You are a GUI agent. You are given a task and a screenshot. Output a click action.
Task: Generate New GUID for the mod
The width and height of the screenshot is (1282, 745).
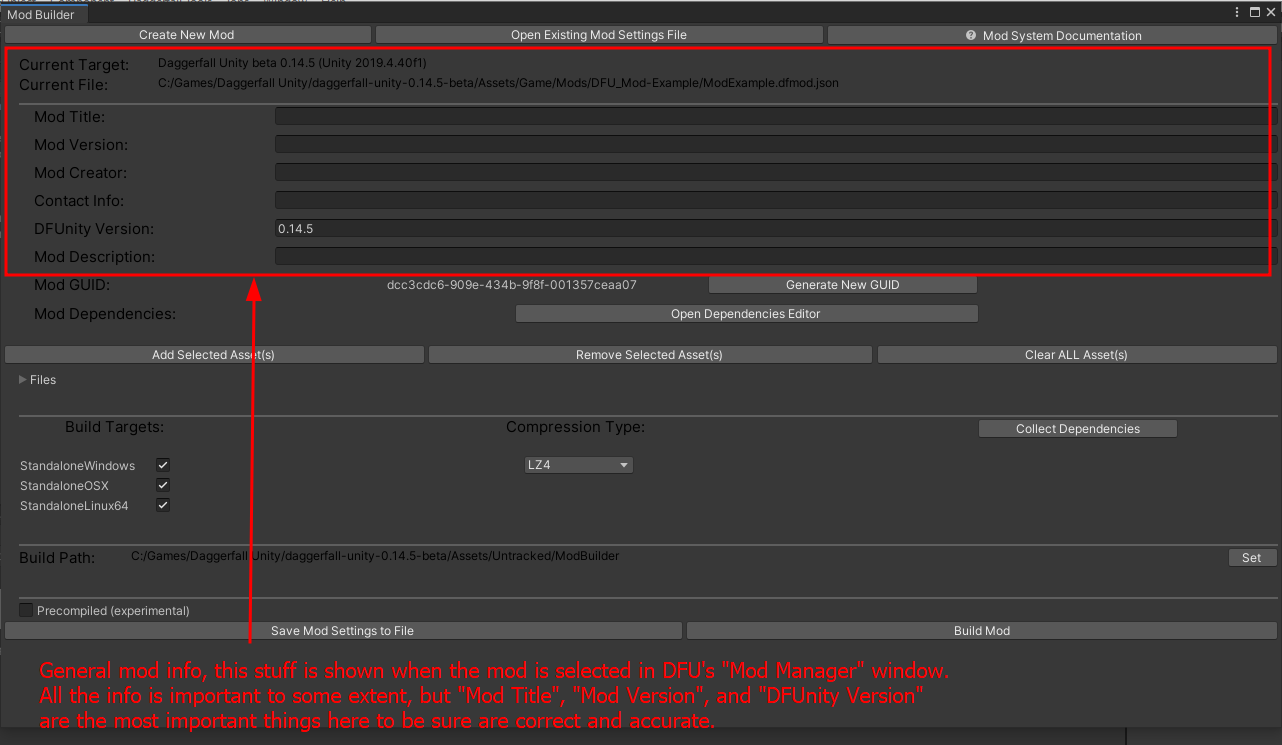(843, 285)
